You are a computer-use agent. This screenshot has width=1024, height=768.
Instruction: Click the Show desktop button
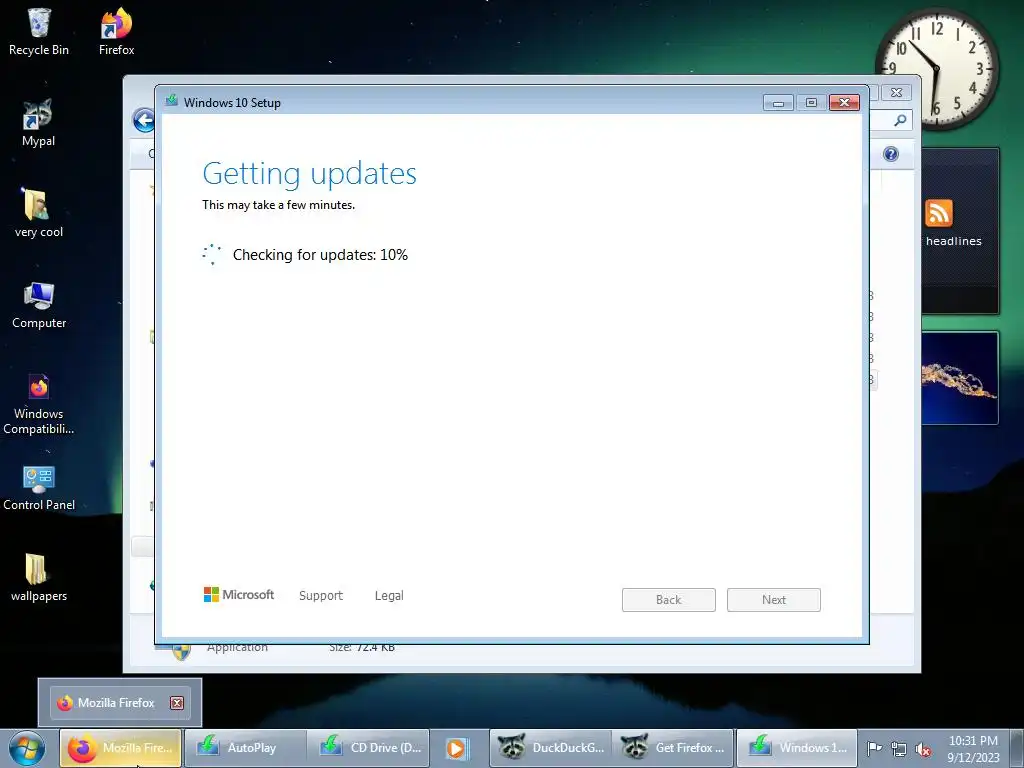point(1016,748)
